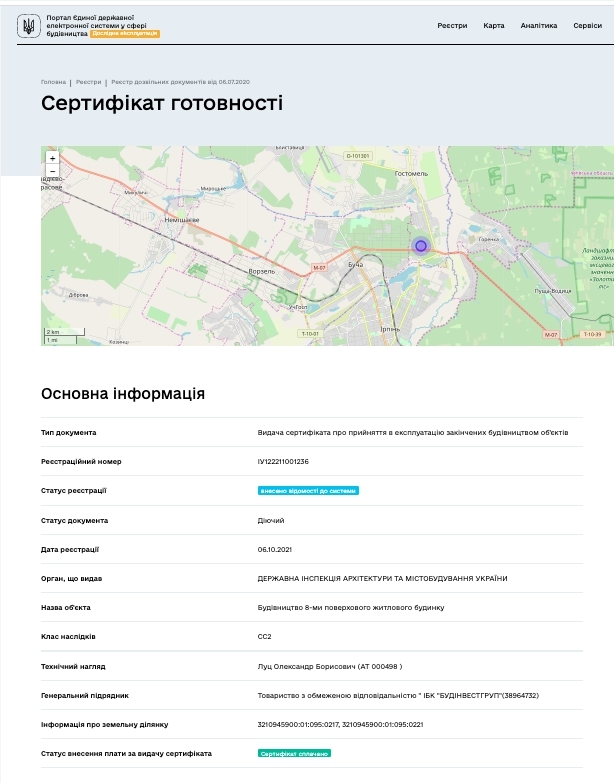The image size is (614, 783).
Task: Select issuing body ДЕРЖАВНА ІНСПЕКЦІЯ АРХІТЕКТУРИ value
Action: (x=382, y=578)
